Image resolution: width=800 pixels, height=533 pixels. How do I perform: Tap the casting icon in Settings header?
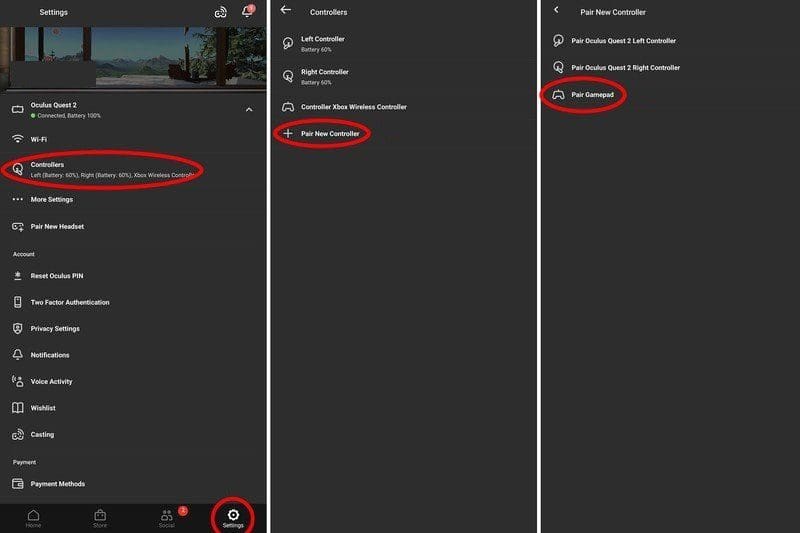click(220, 12)
